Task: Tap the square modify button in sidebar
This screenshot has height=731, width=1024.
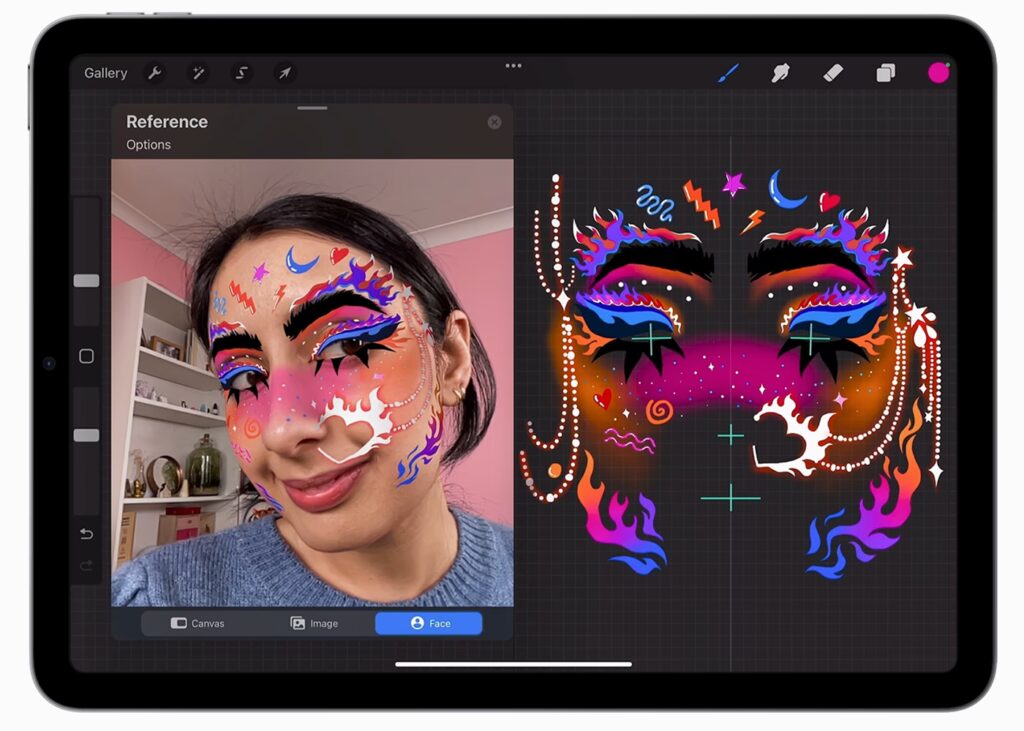Action: click(86, 357)
